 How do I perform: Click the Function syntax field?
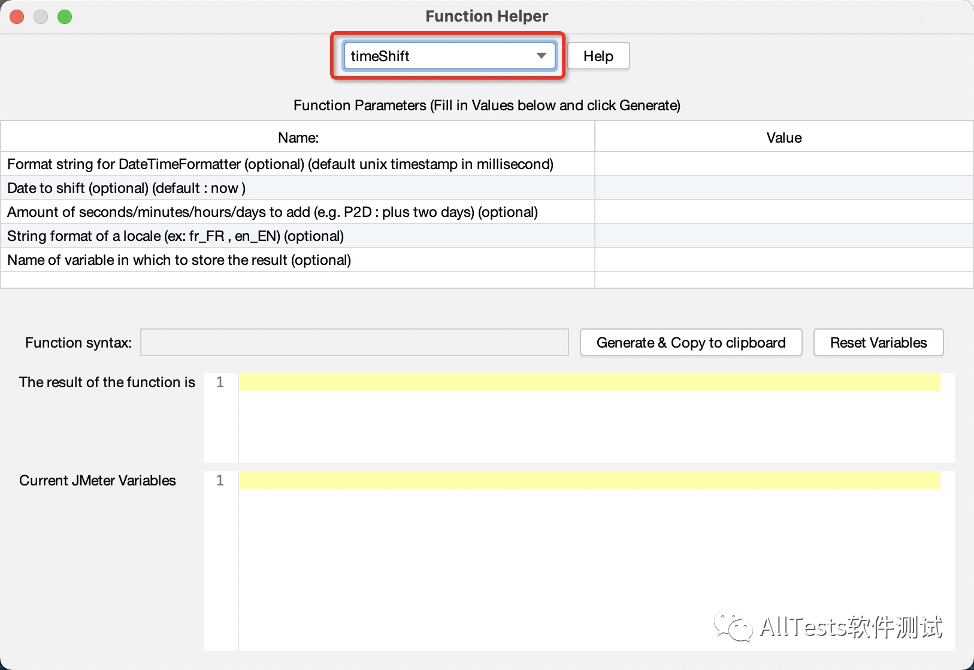354,343
